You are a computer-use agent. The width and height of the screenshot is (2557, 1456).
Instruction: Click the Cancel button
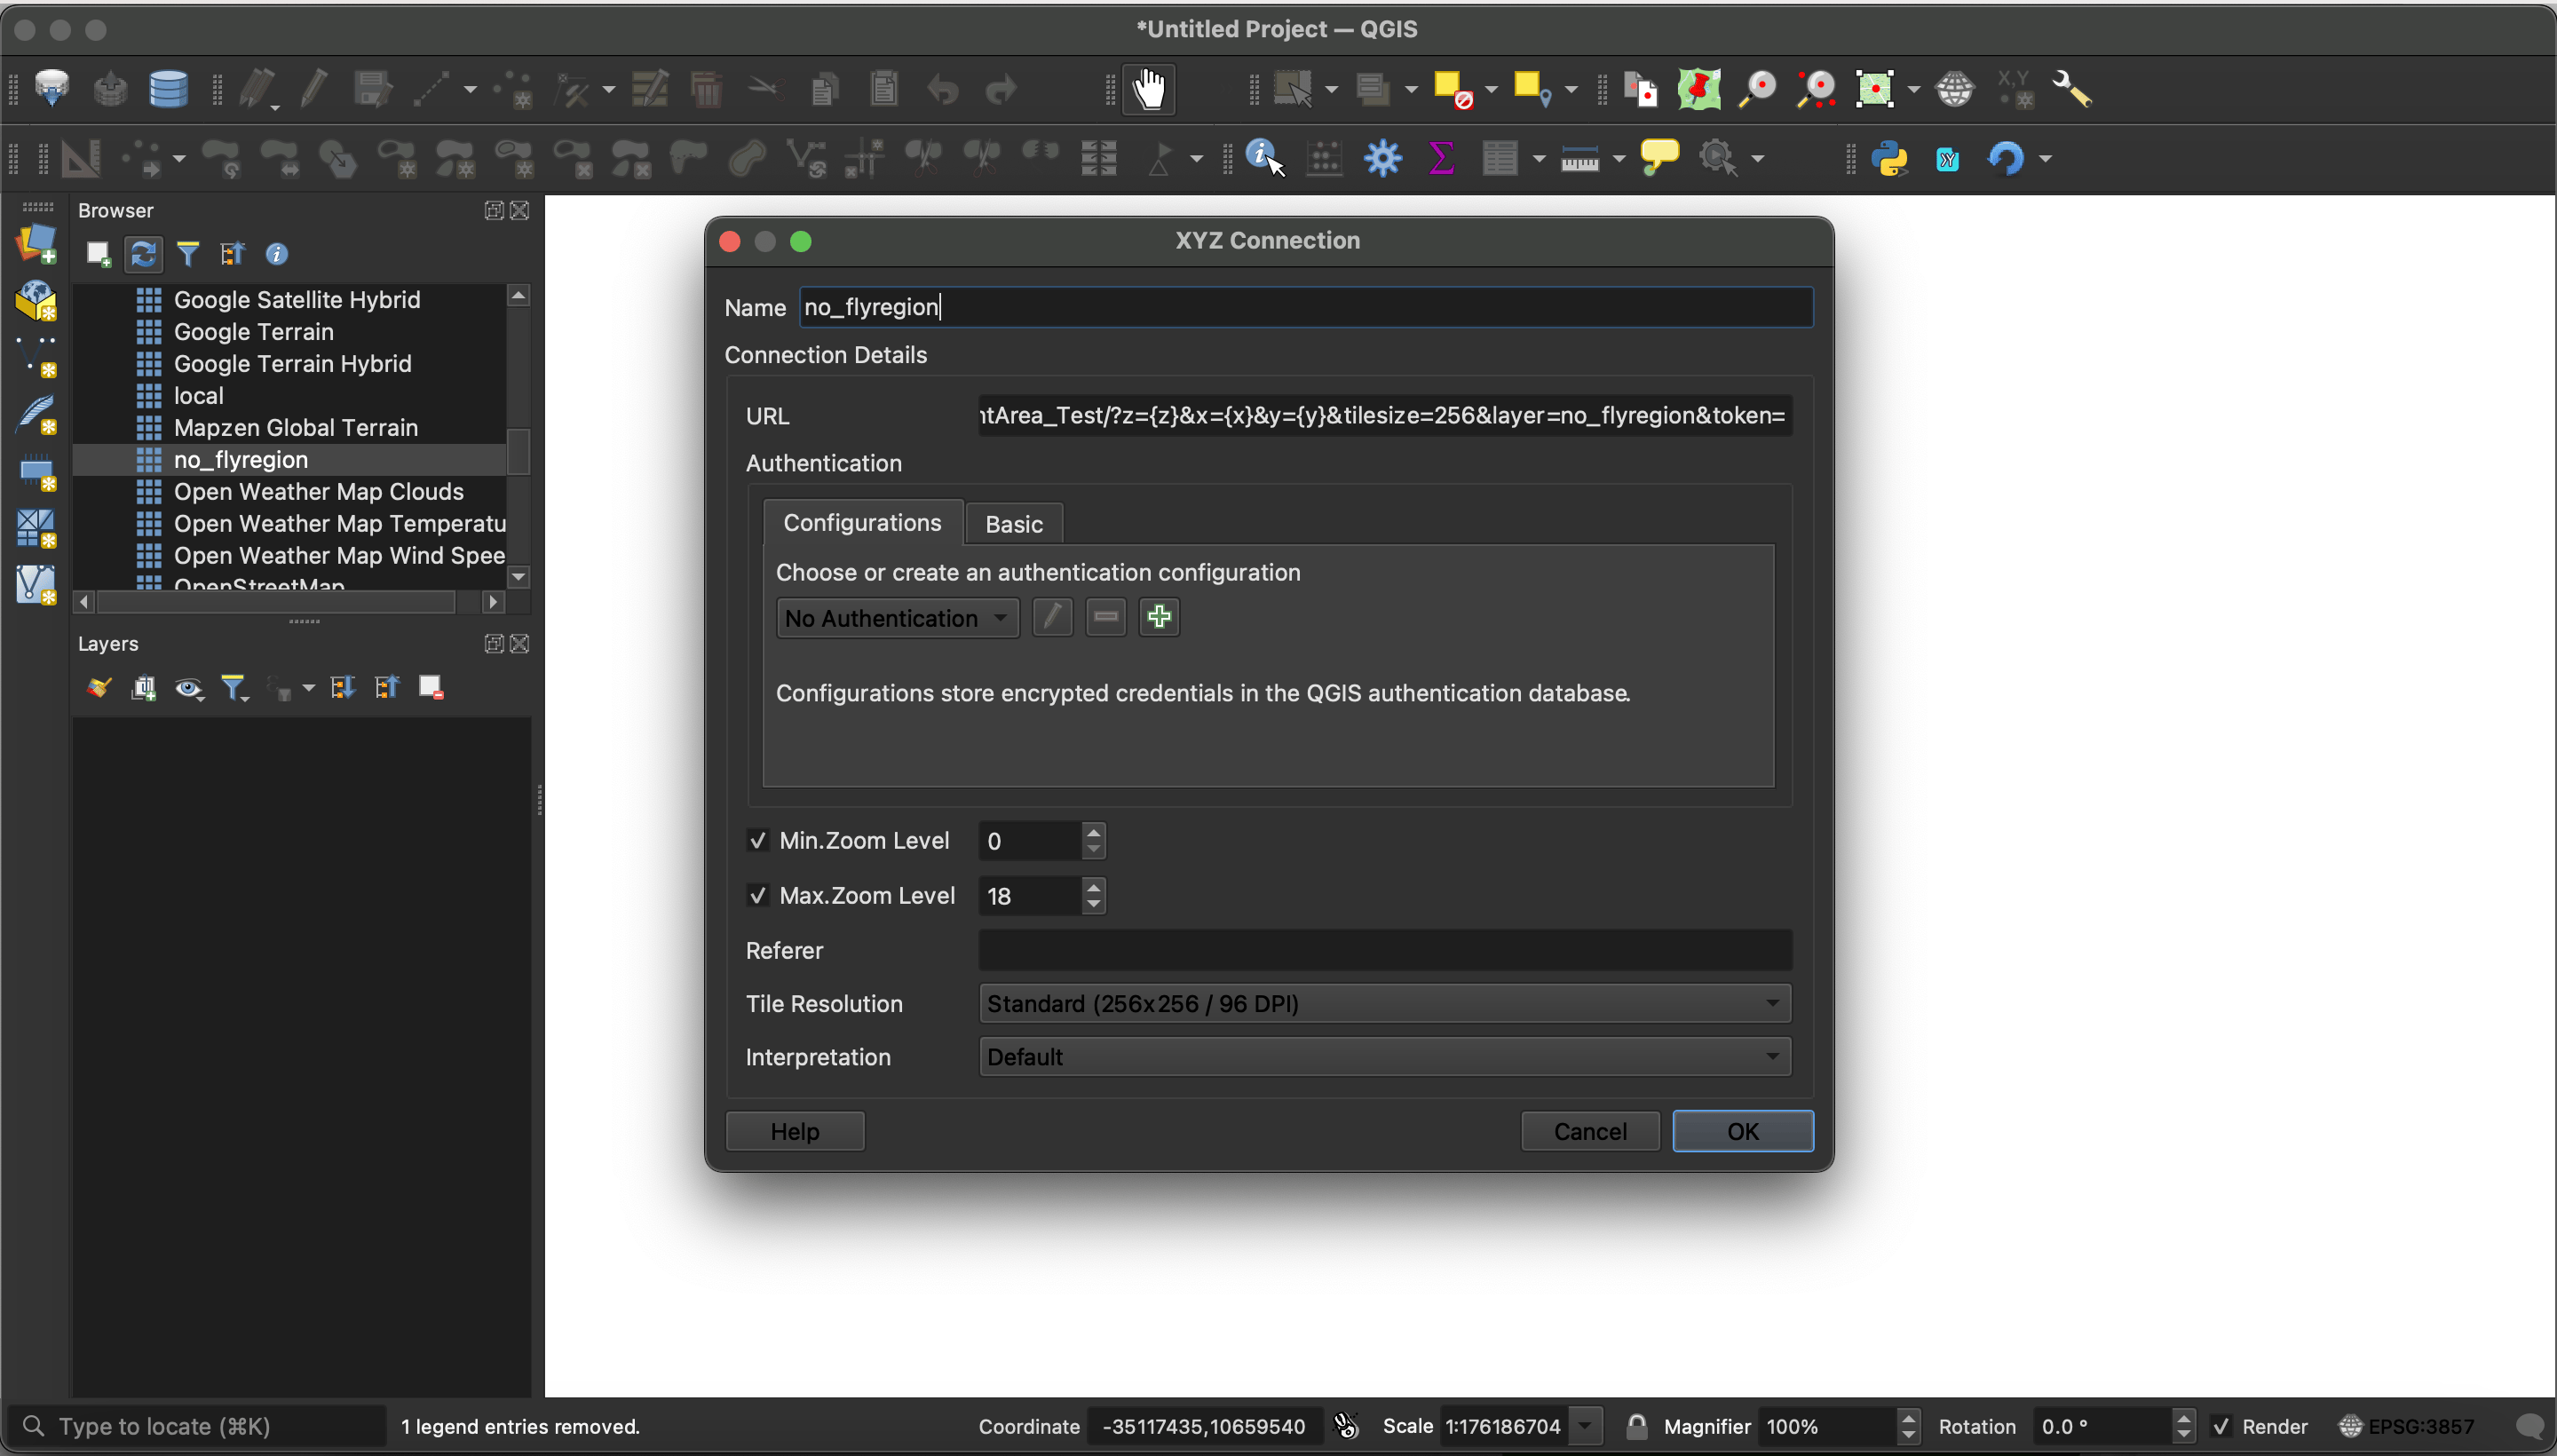(1589, 1131)
